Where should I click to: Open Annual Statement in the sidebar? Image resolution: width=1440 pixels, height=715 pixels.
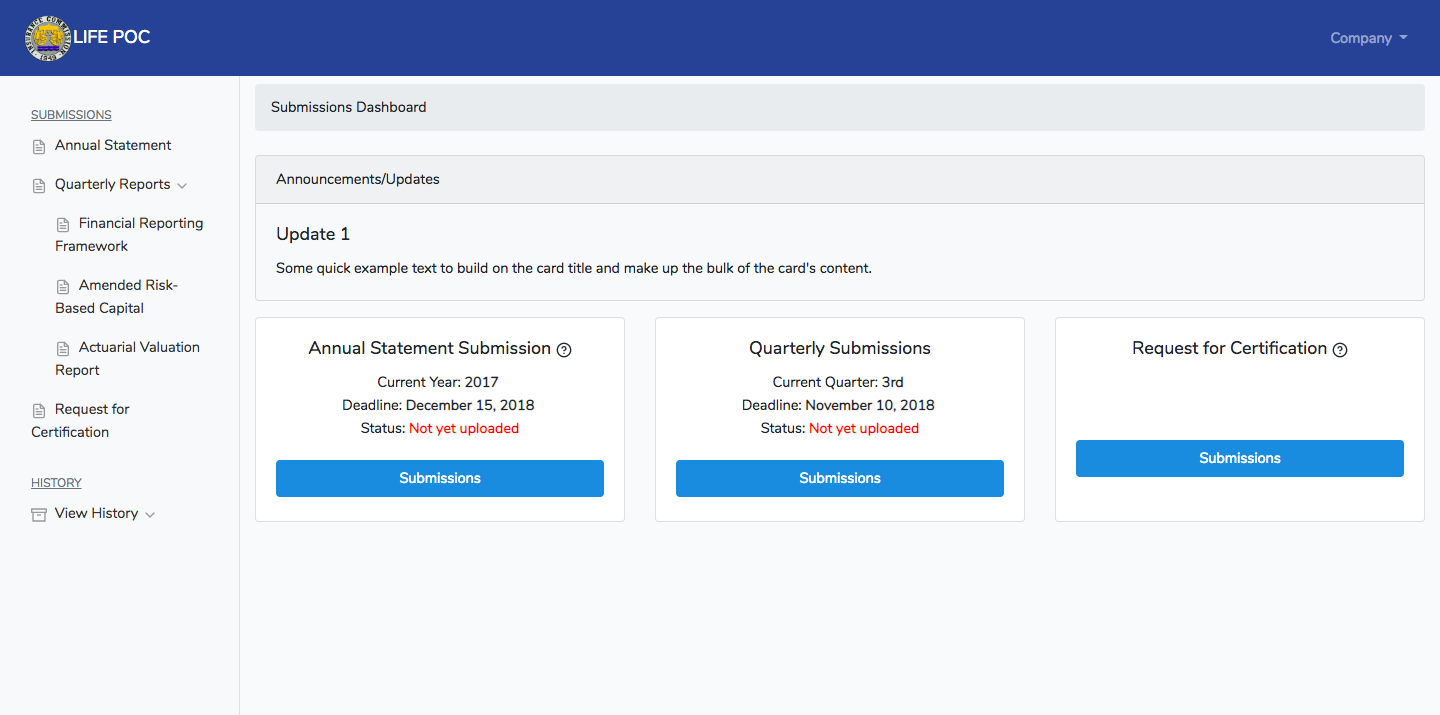tap(113, 146)
